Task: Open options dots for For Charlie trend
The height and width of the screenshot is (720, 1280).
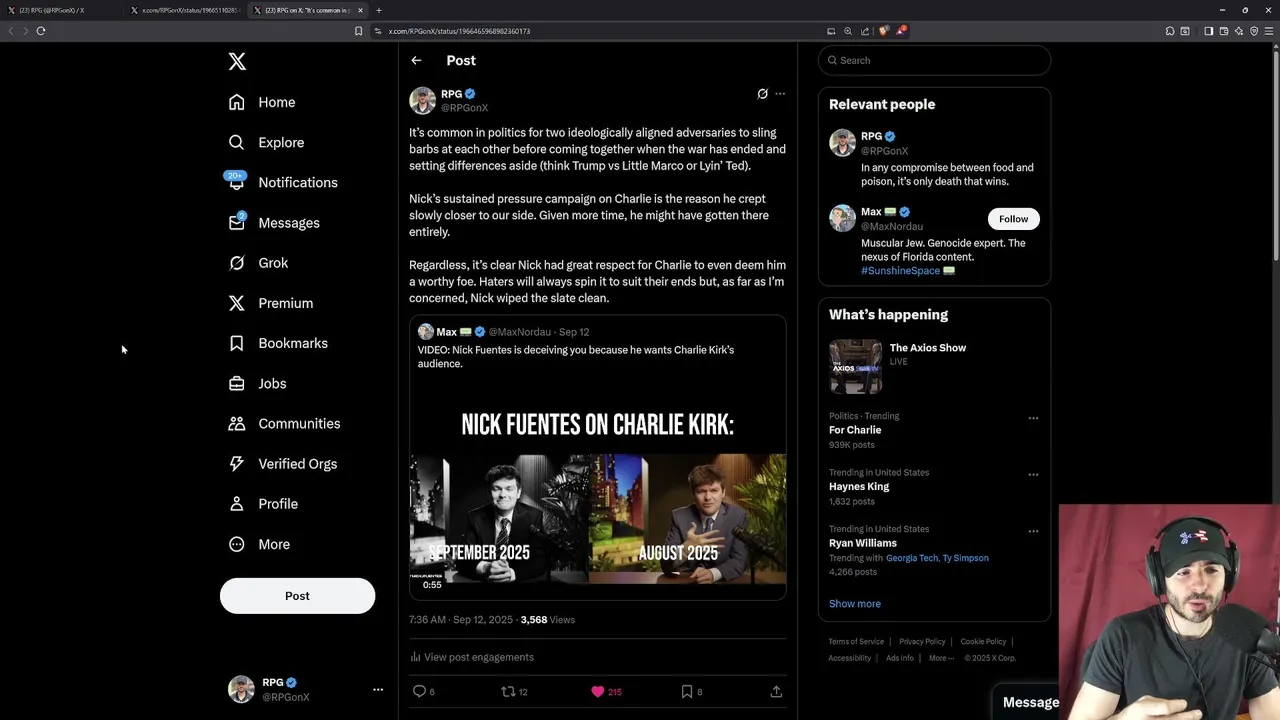Action: click(1033, 418)
